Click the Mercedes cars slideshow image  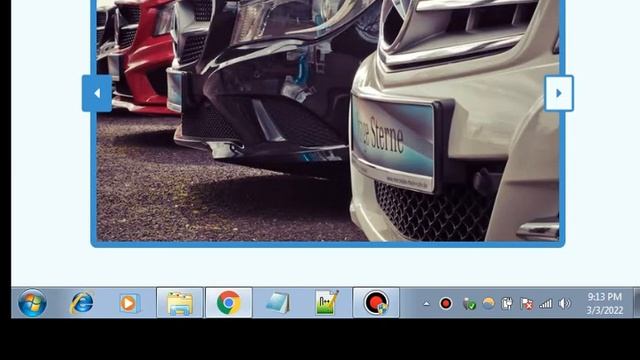click(x=328, y=121)
